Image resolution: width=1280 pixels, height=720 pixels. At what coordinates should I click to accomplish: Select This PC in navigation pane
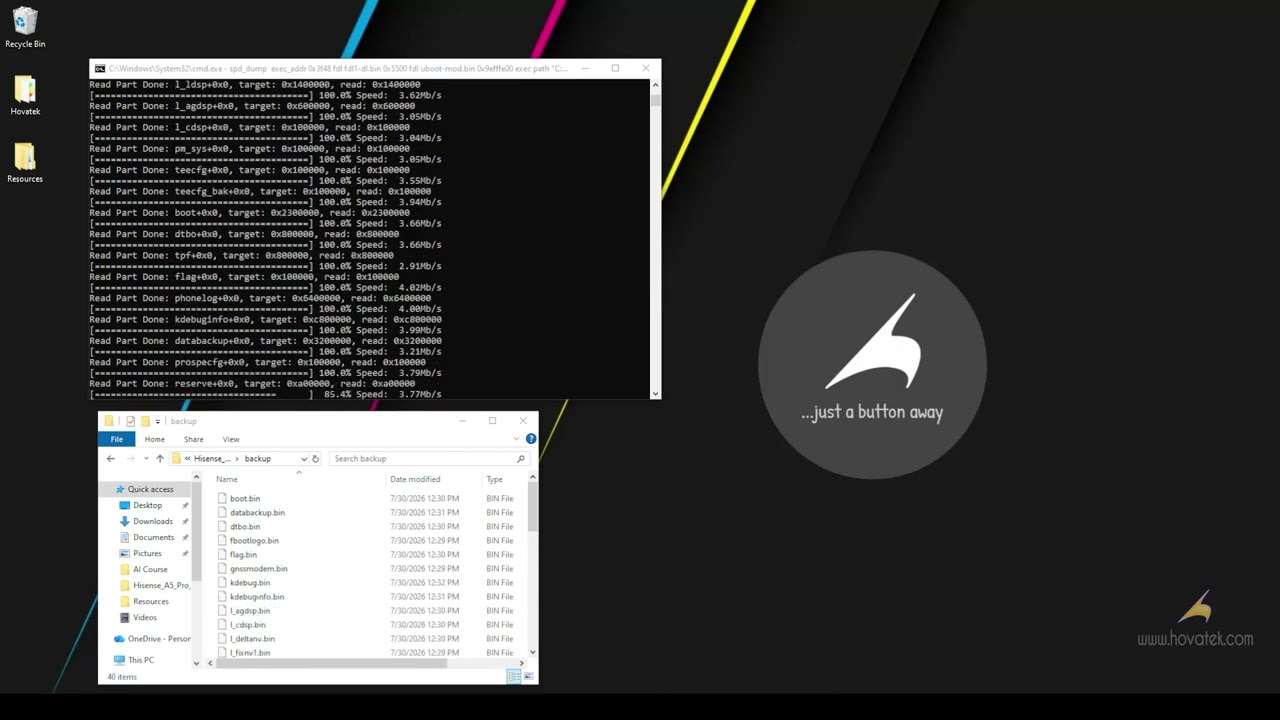click(134, 660)
